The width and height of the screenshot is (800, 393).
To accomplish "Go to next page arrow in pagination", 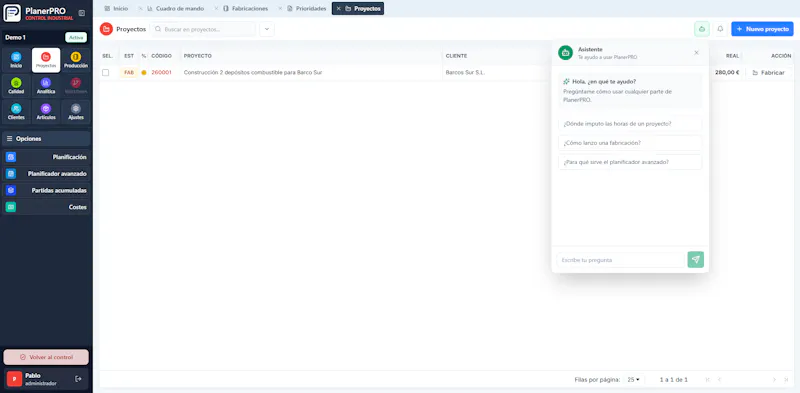I will pos(774,380).
